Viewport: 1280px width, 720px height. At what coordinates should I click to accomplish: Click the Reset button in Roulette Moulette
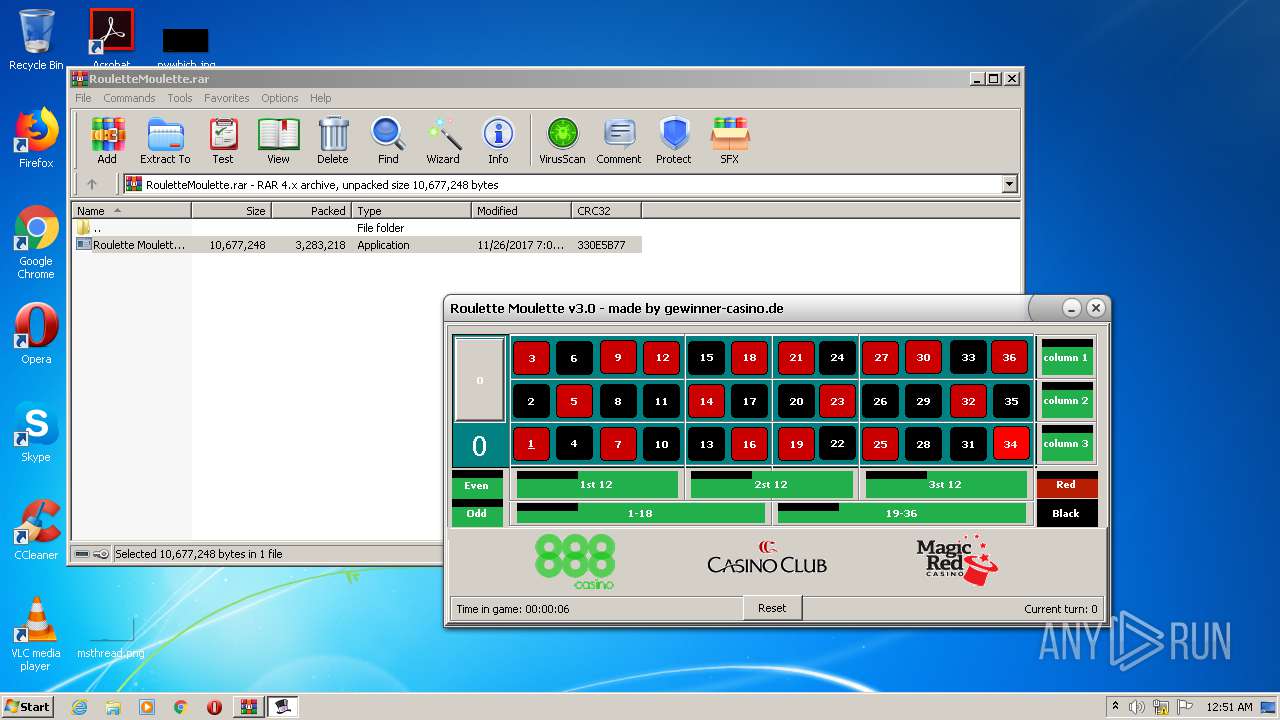pos(772,608)
